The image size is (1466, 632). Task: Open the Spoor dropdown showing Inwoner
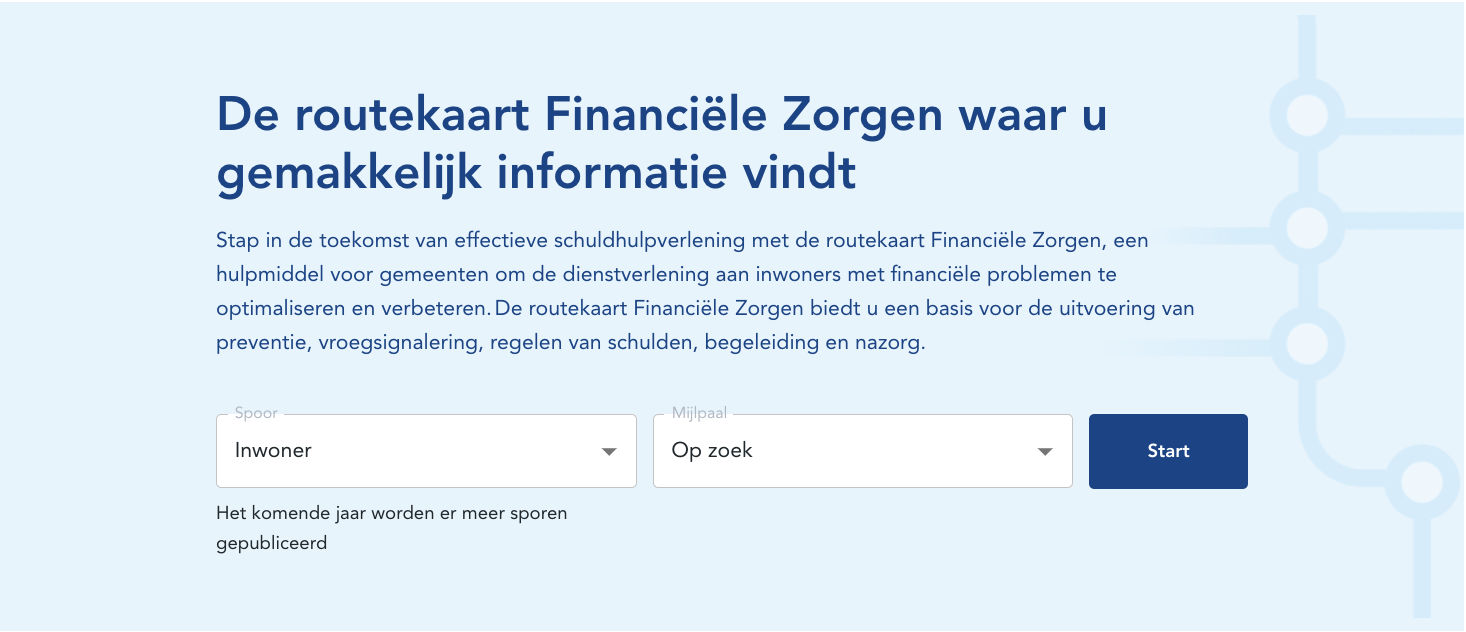pos(425,451)
